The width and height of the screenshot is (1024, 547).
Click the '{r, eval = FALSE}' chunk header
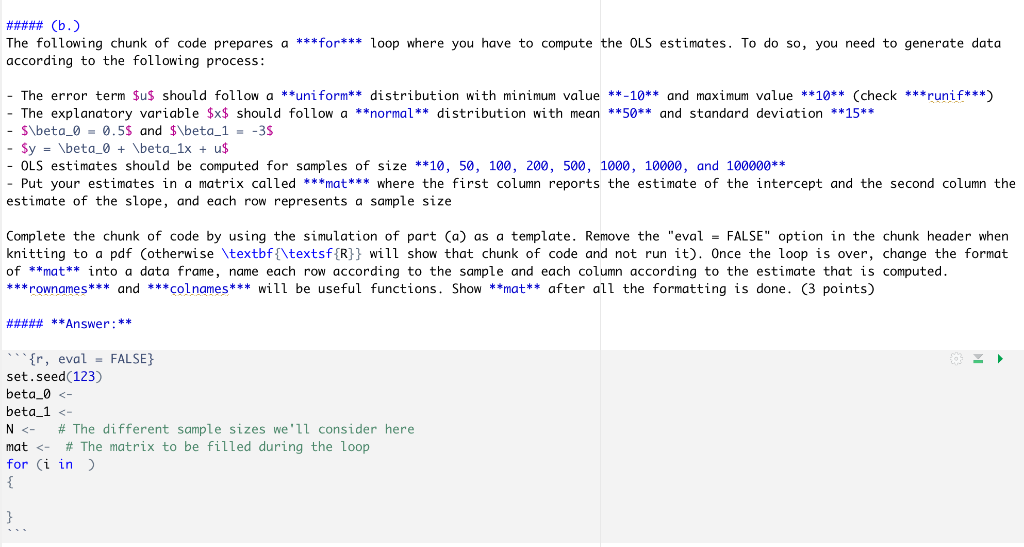(91, 359)
